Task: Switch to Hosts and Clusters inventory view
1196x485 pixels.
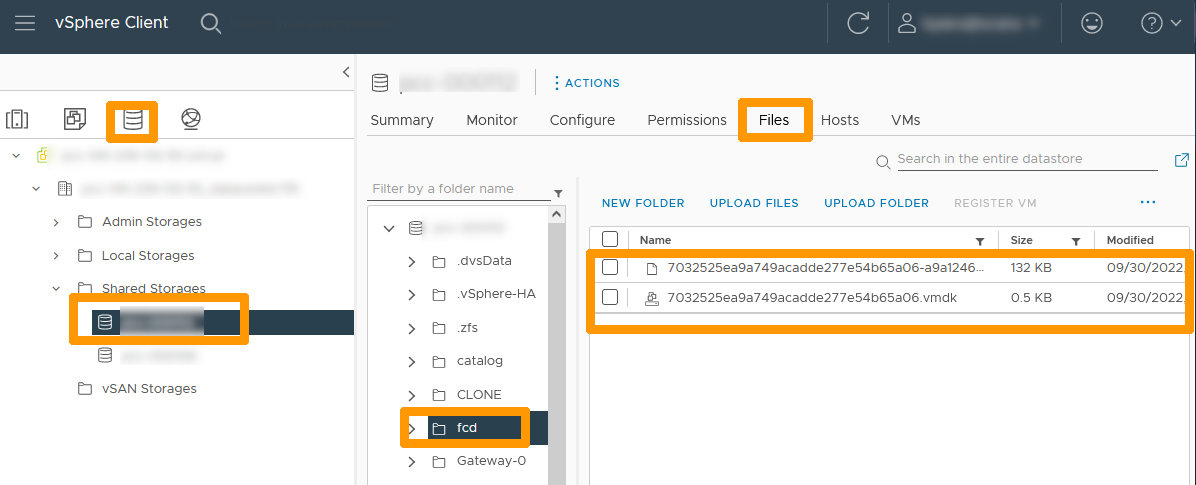Action: (x=17, y=119)
